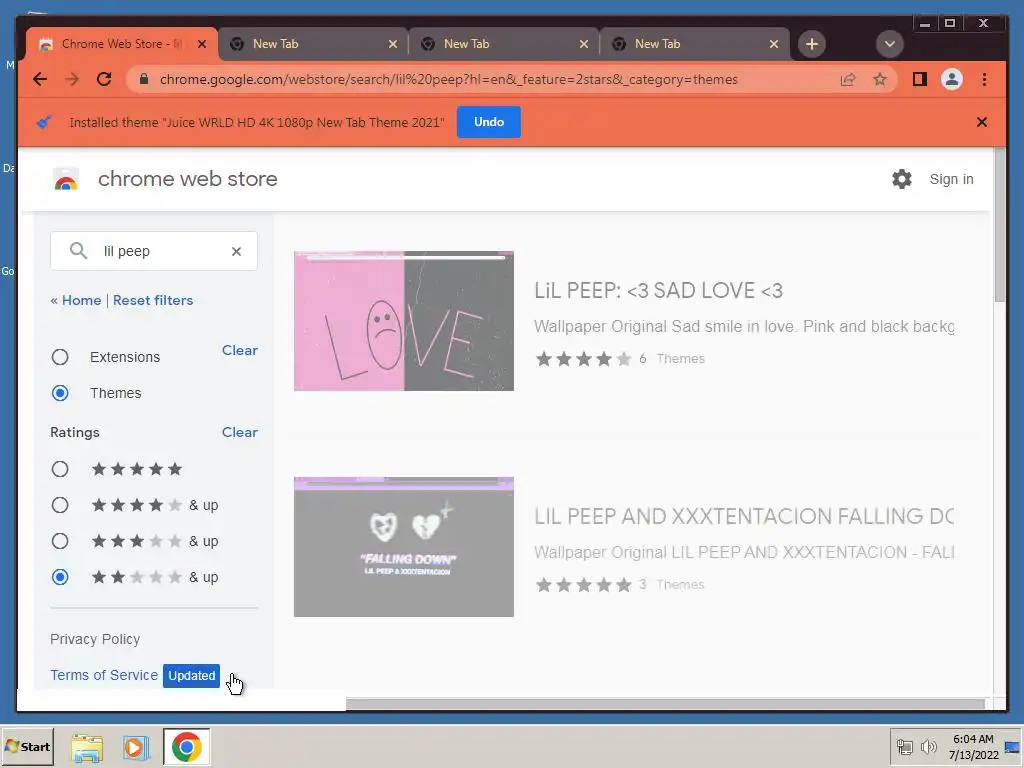Image resolution: width=1024 pixels, height=768 pixels.
Task: Open the FALLING DOWN theme thumbnail
Action: click(404, 547)
